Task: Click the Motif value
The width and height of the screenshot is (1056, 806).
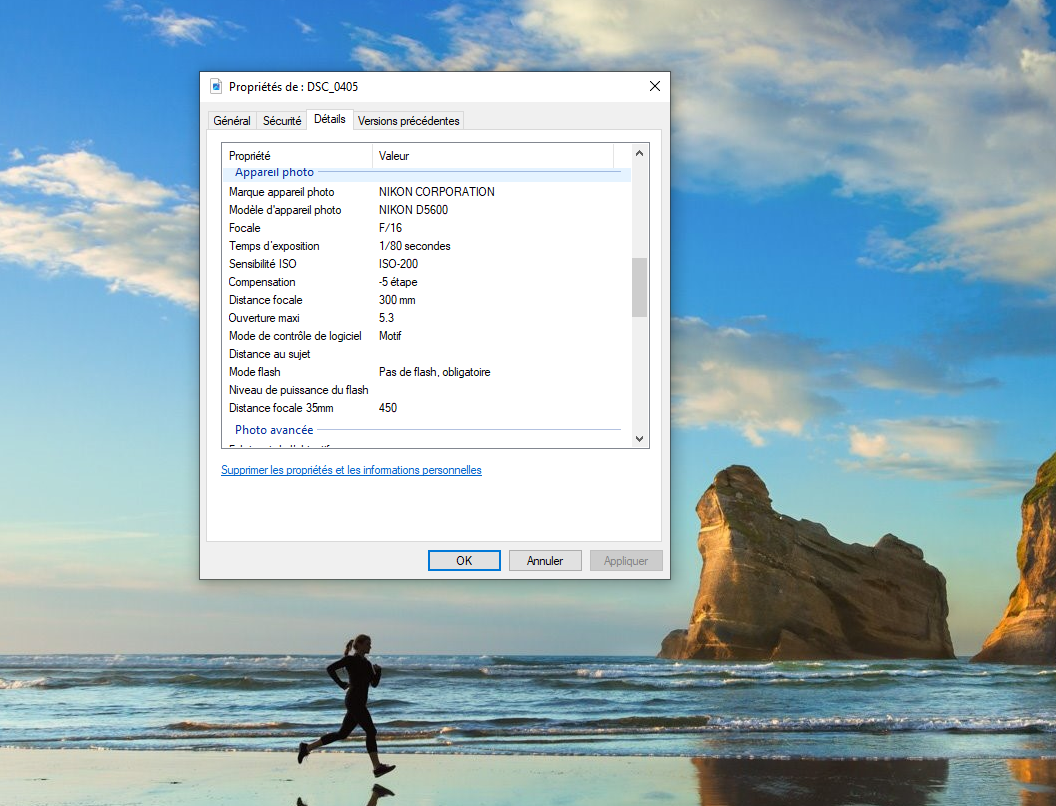Action: tap(390, 336)
